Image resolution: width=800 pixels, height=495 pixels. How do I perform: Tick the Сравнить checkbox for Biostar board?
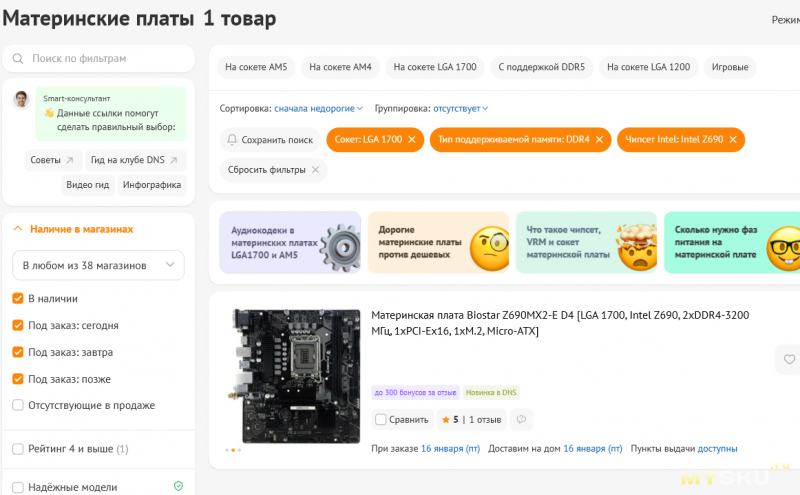click(x=380, y=419)
